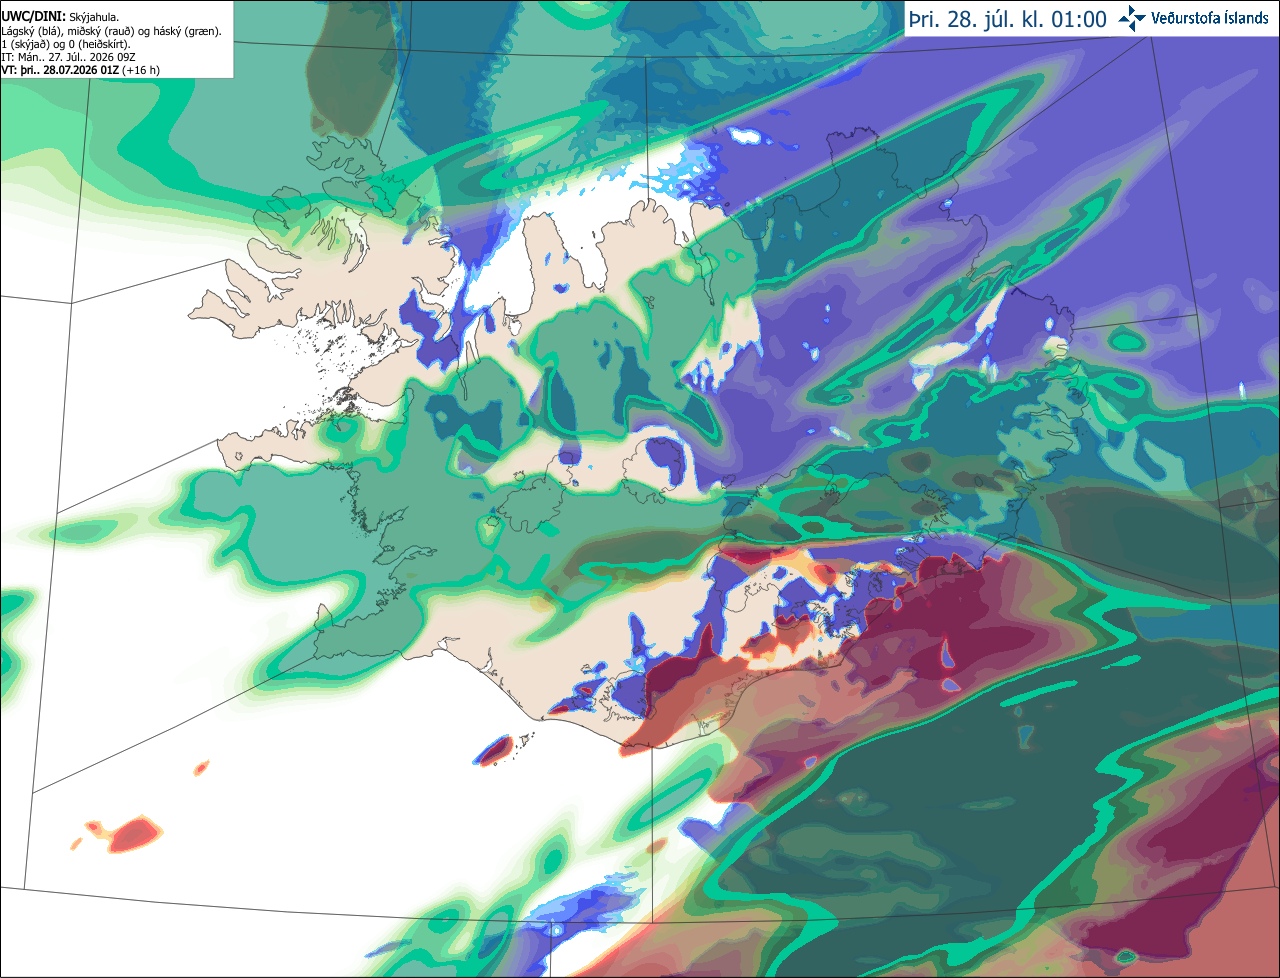Click the cloud color description text in legend

[111, 31]
